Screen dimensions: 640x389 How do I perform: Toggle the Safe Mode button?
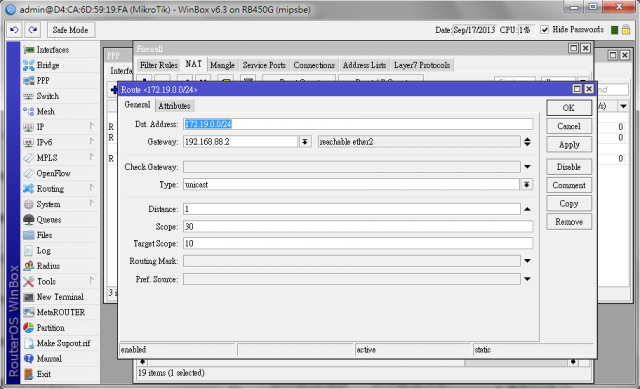click(70, 30)
